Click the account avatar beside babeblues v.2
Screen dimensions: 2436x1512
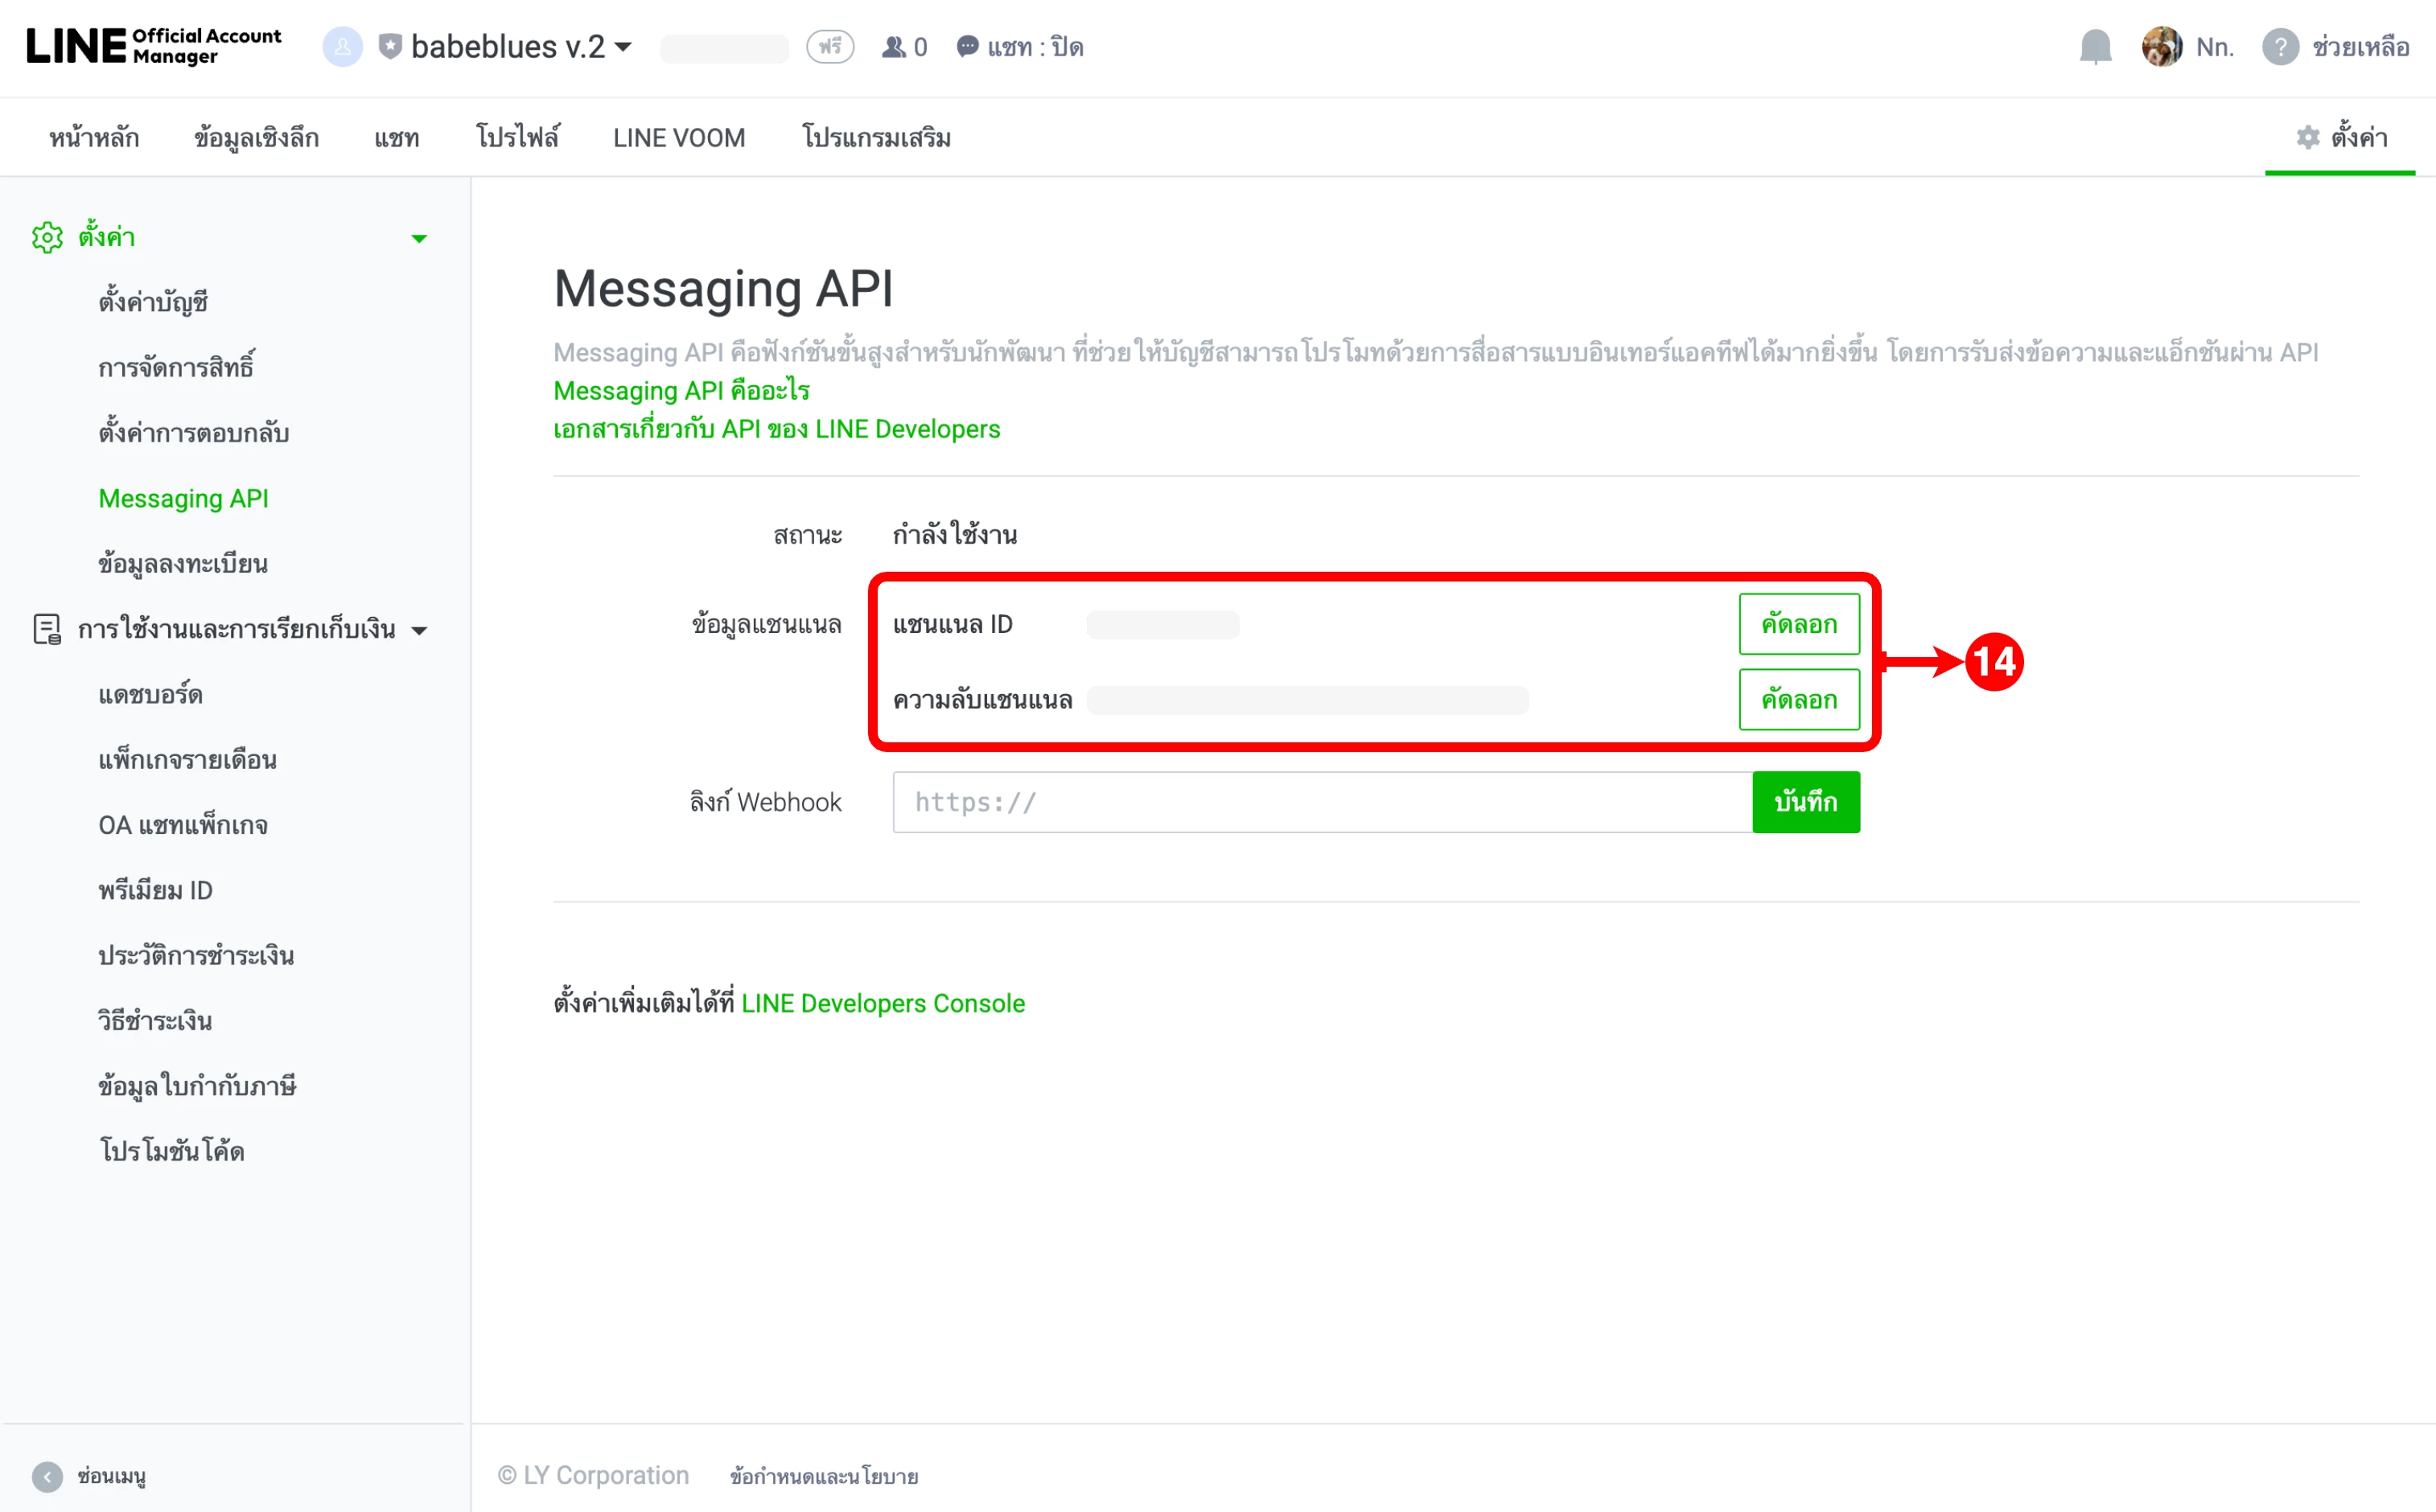point(342,47)
